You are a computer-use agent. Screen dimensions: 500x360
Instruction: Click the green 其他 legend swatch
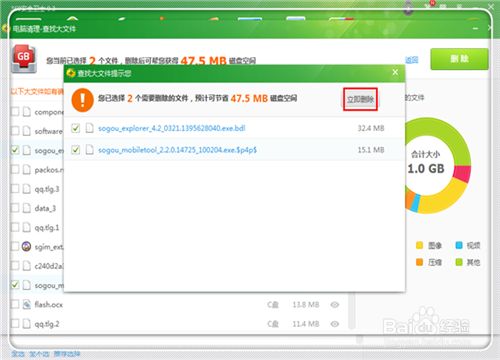(x=459, y=262)
